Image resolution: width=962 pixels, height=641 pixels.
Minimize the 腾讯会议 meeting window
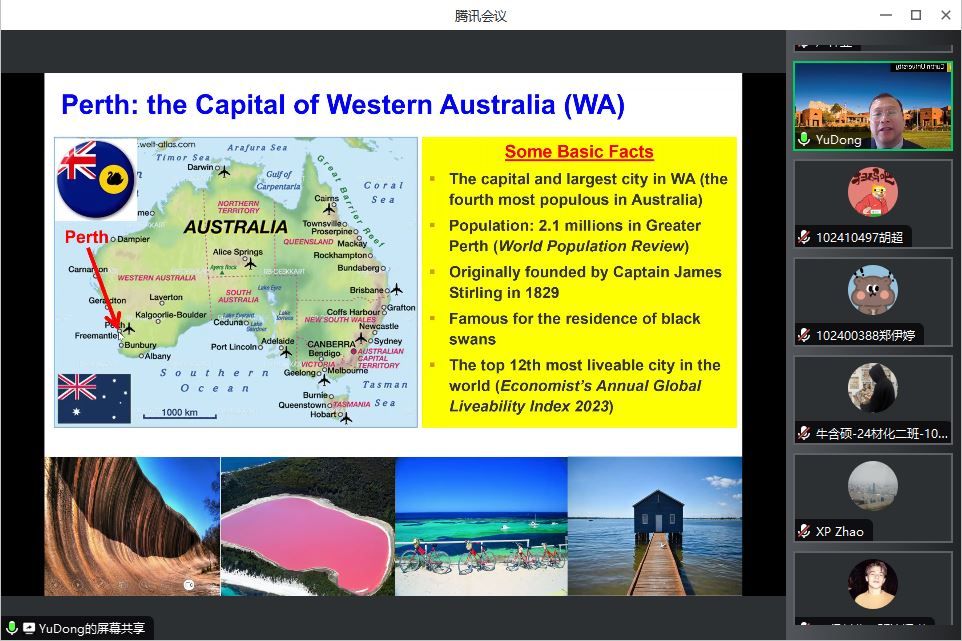885,15
